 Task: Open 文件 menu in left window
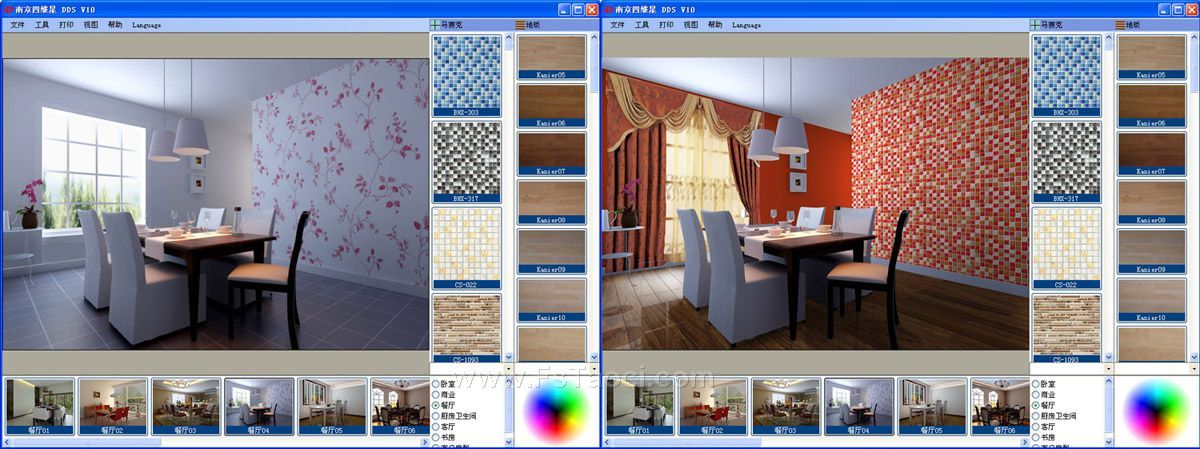pos(17,24)
